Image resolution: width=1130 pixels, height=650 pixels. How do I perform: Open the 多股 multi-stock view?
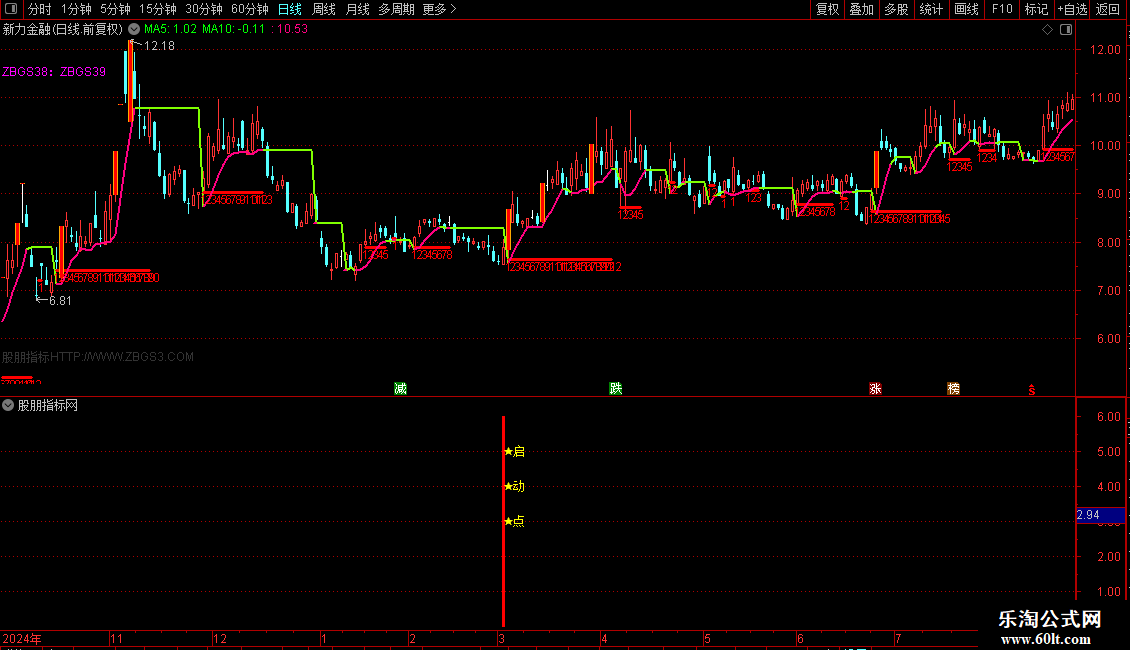896,9
